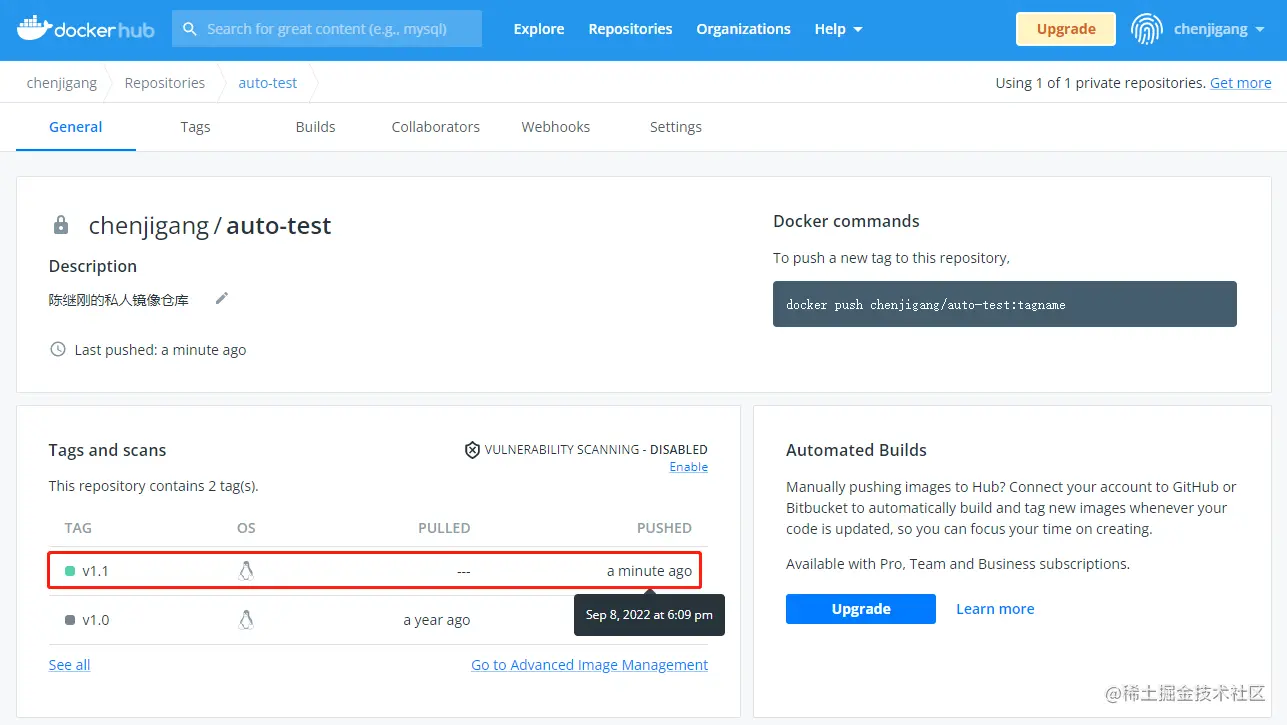The width and height of the screenshot is (1287, 725).
Task: Click the blue Upgrade button under Automated Builds
Action: (861, 609)
